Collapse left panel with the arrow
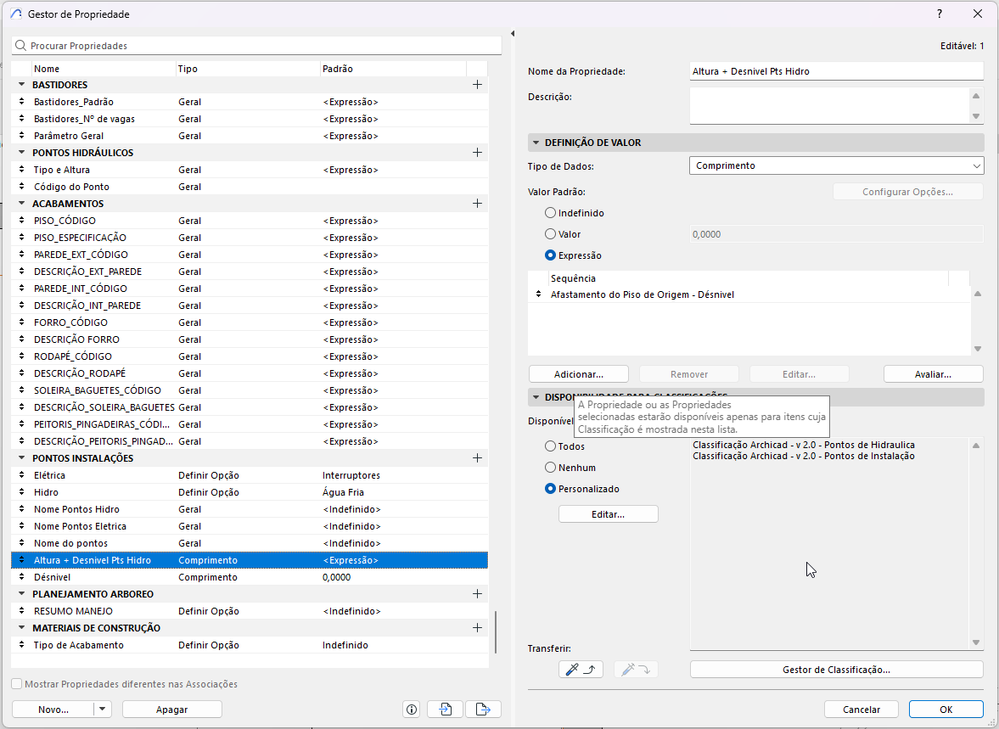 tap(513, 33)
